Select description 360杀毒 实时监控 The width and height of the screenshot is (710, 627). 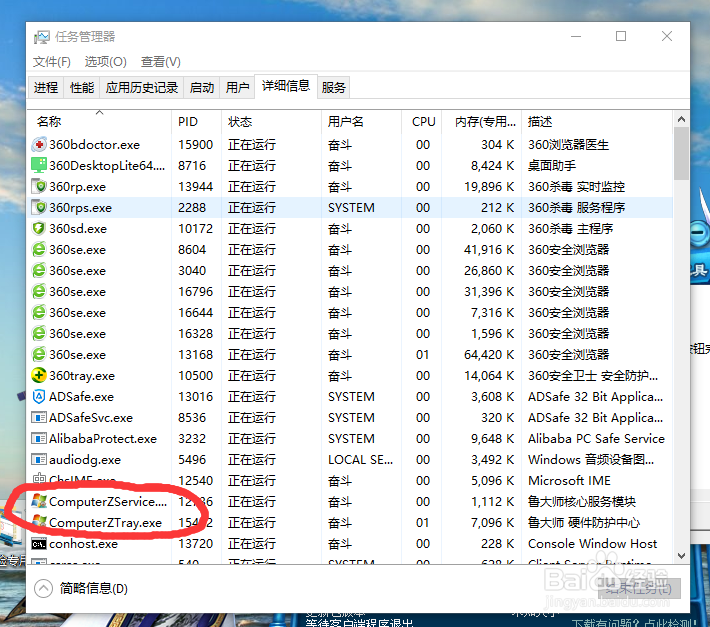576,187
